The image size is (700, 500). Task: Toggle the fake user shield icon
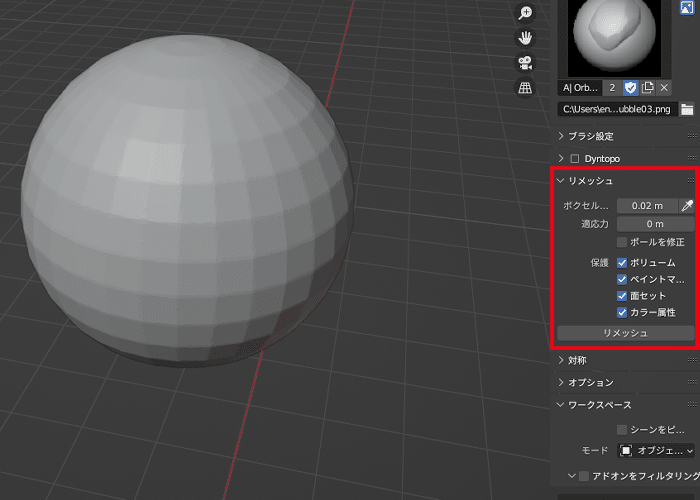tap(630, 88)
